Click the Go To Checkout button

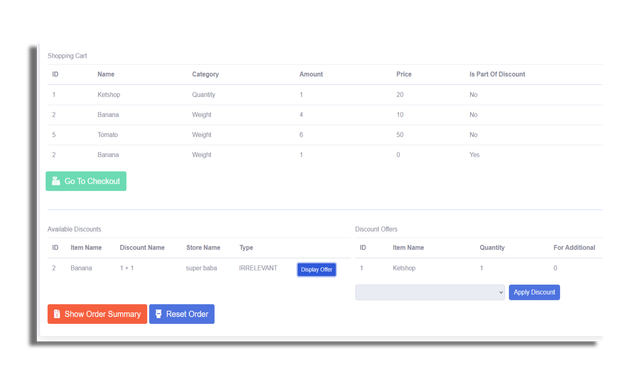86,181
